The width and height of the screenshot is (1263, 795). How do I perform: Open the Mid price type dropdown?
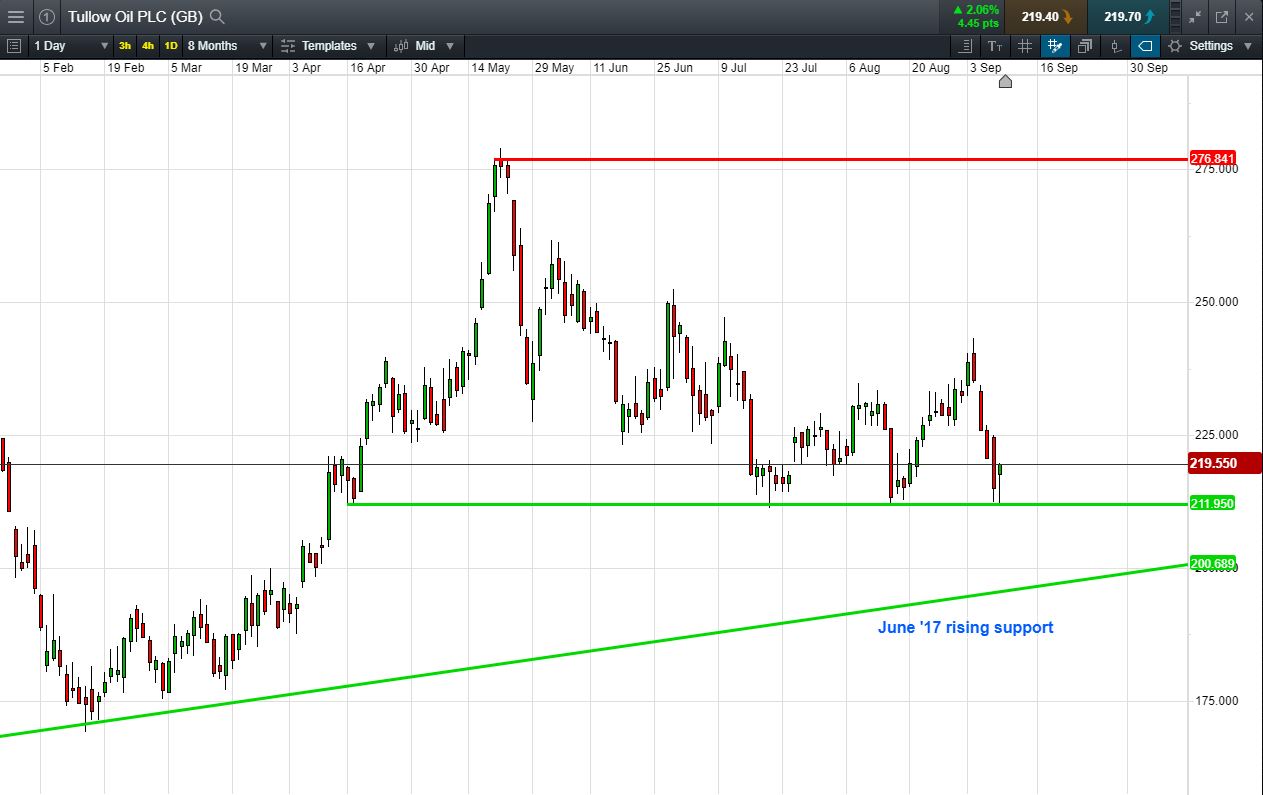tap(424, 46)
